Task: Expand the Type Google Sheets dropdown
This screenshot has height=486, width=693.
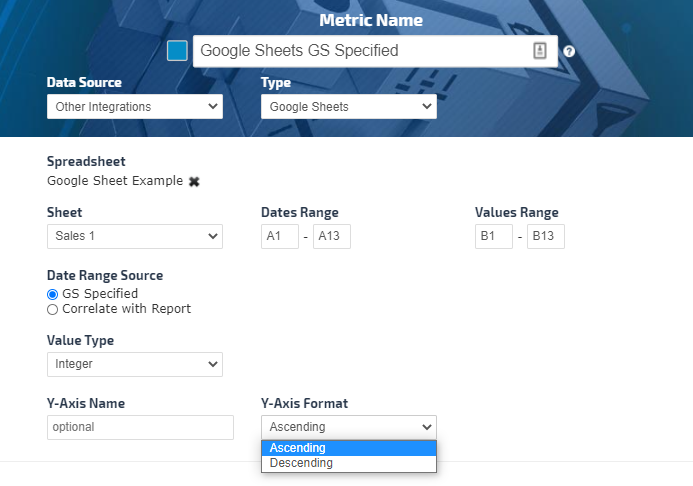Action: 348,107
